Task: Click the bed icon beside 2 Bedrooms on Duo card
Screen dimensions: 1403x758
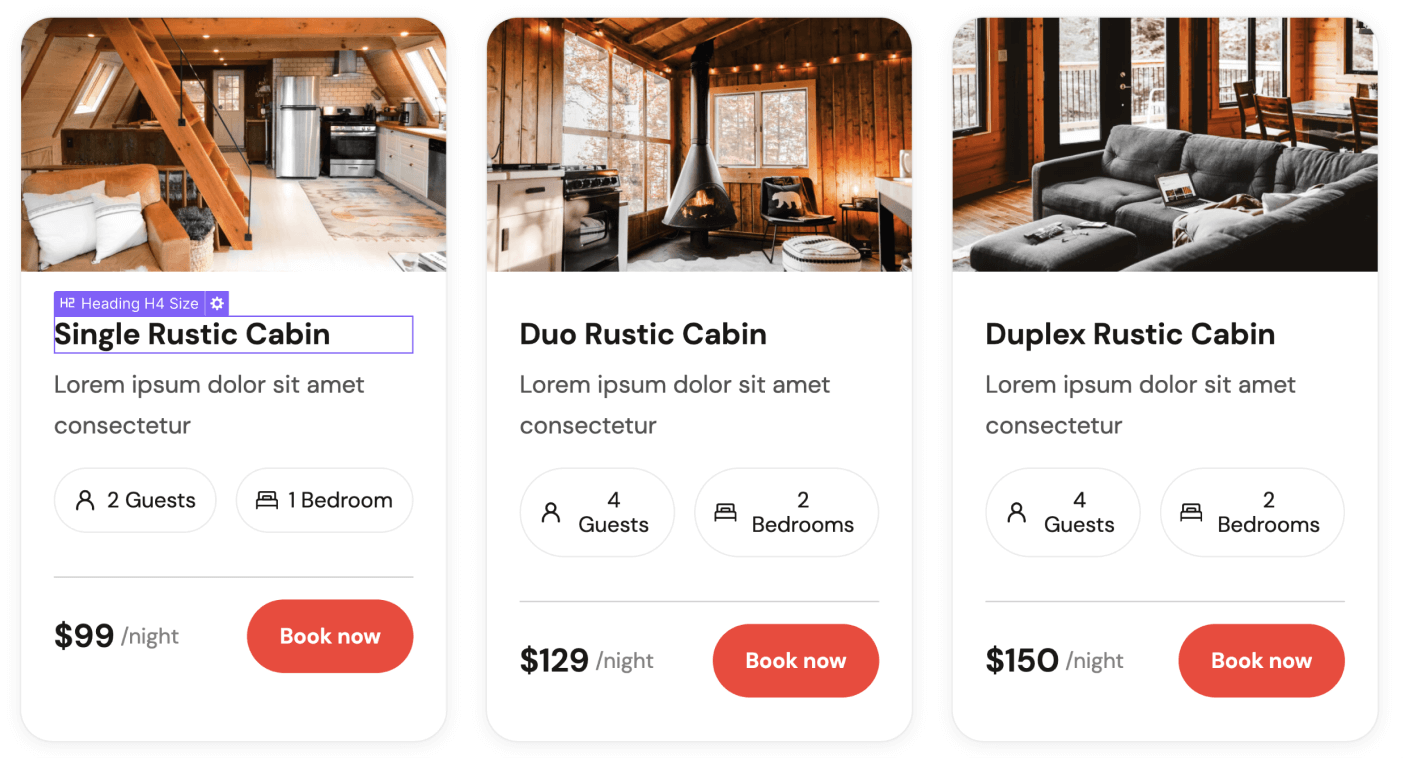Action: 725,511
